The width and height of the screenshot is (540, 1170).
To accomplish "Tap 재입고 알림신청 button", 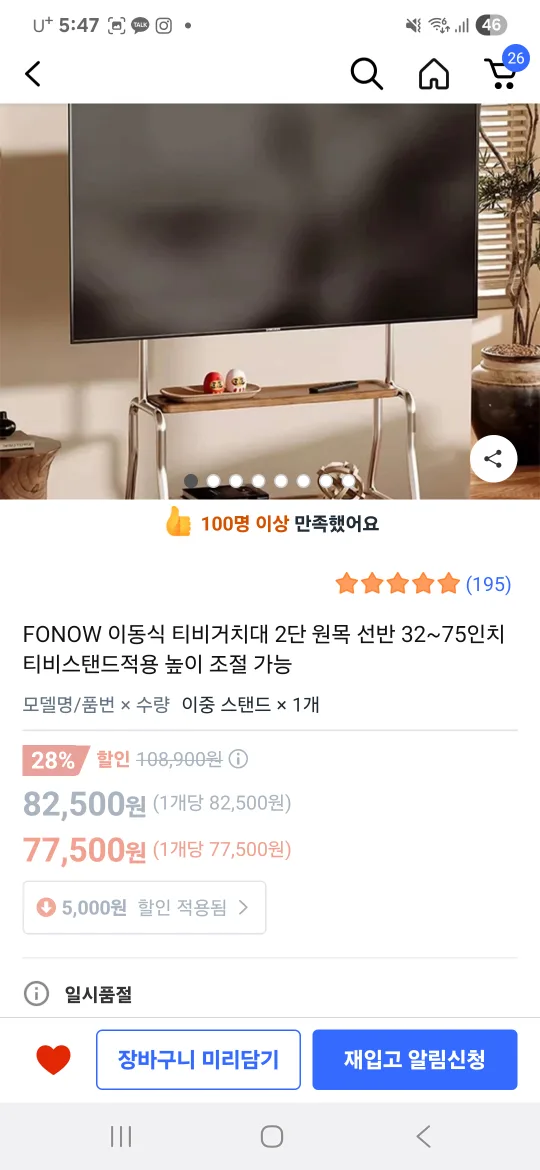I will coord(415,1060).
